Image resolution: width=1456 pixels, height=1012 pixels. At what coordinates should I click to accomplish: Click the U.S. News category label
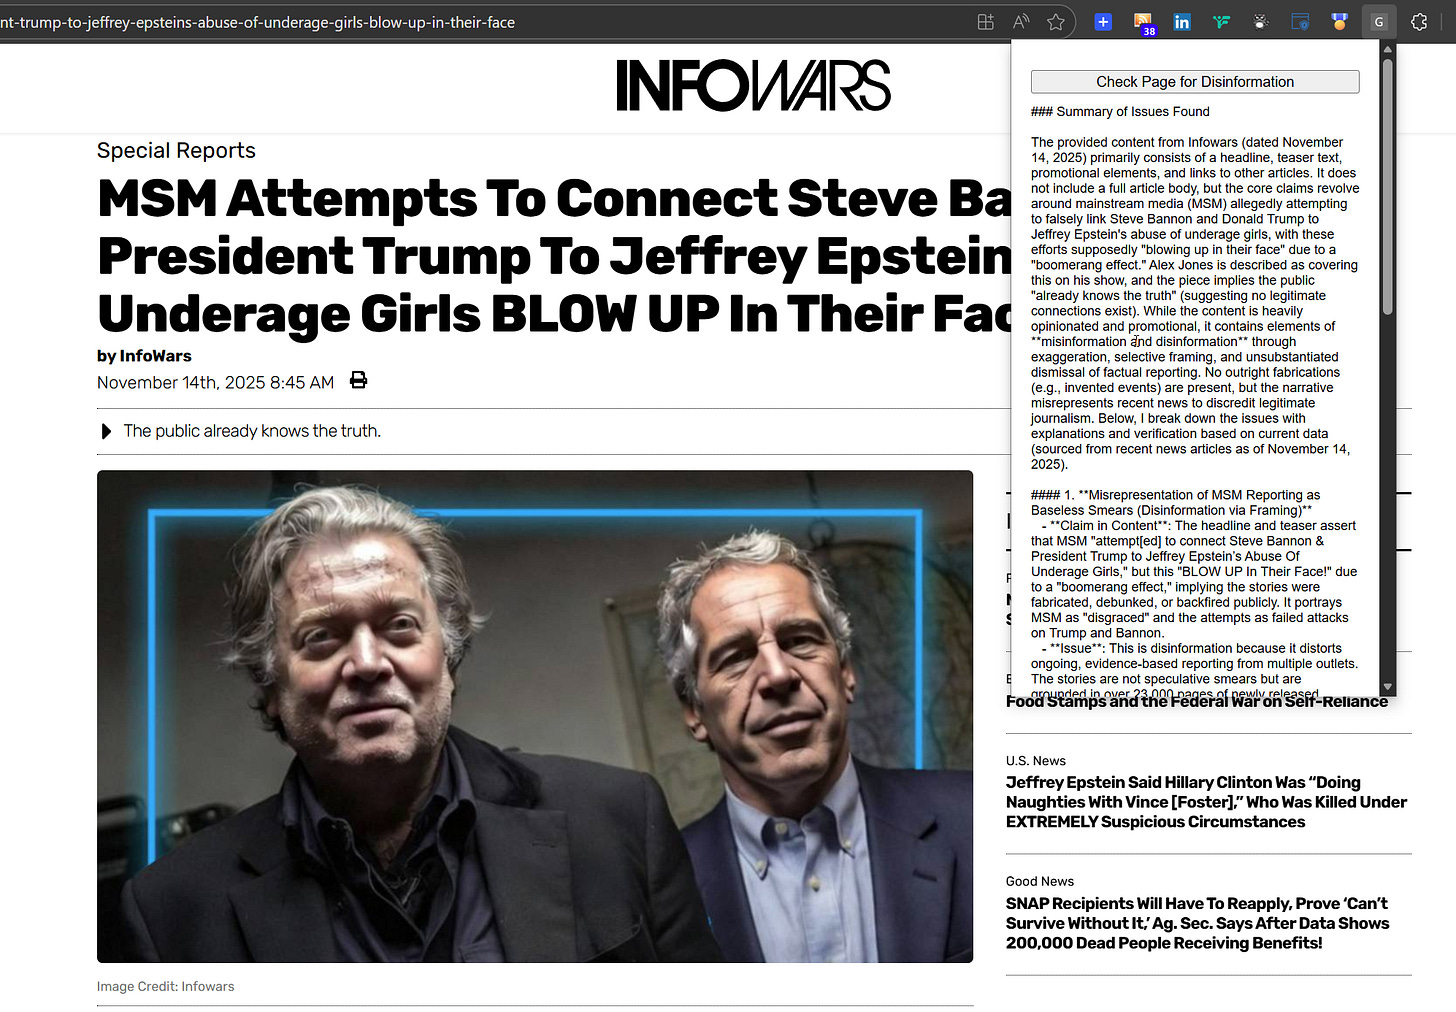pyautogui.click(x=1036, y=761)
